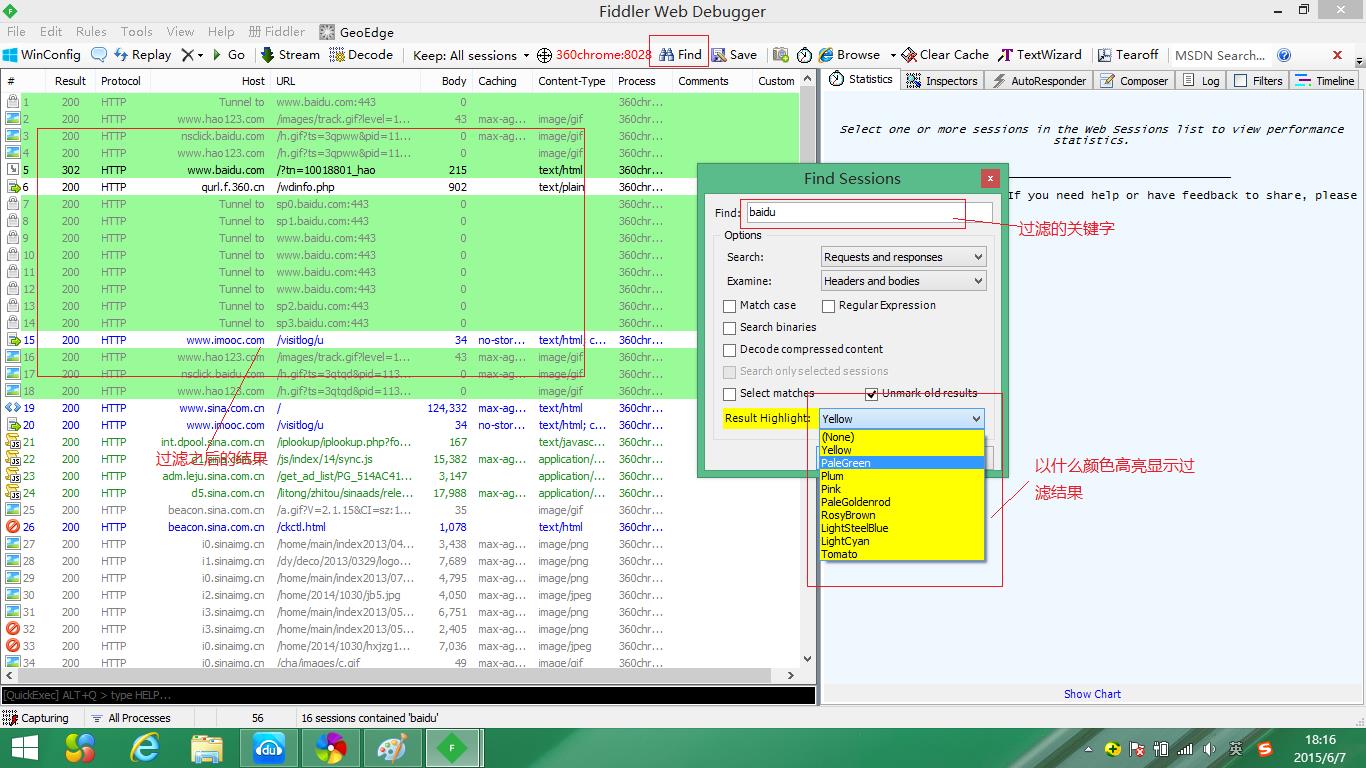The image size is (1366, 768).
Task: Click the Capturing status bar indicator
Action: (36, 718)
